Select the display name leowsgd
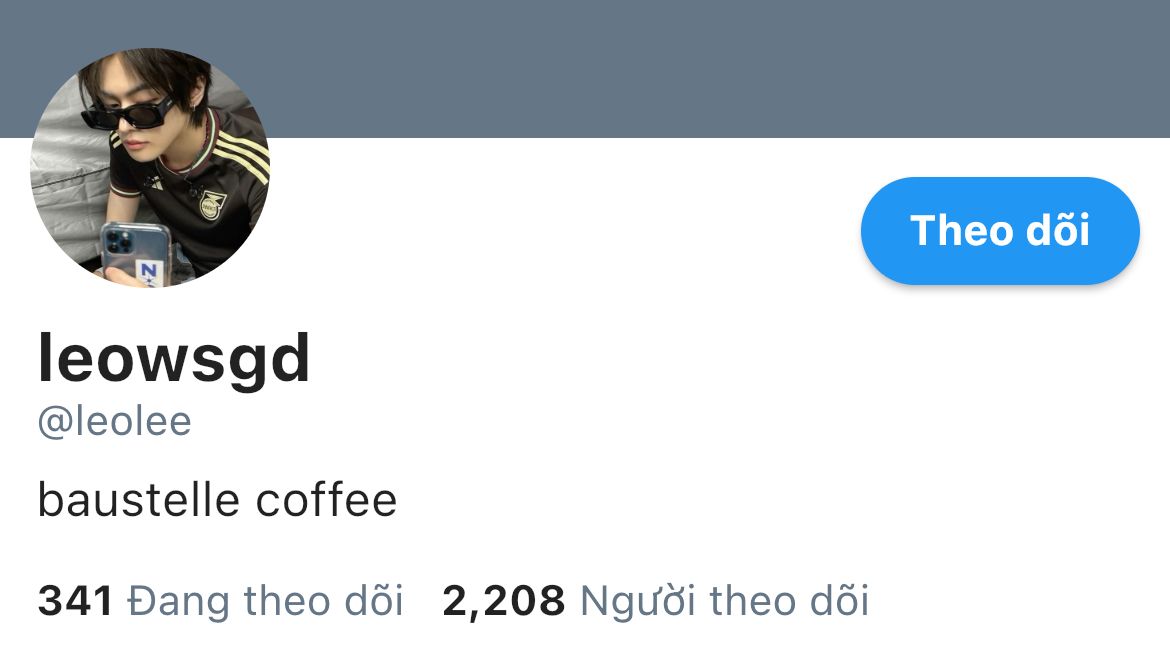The image size is (1170, 669). 174,359
